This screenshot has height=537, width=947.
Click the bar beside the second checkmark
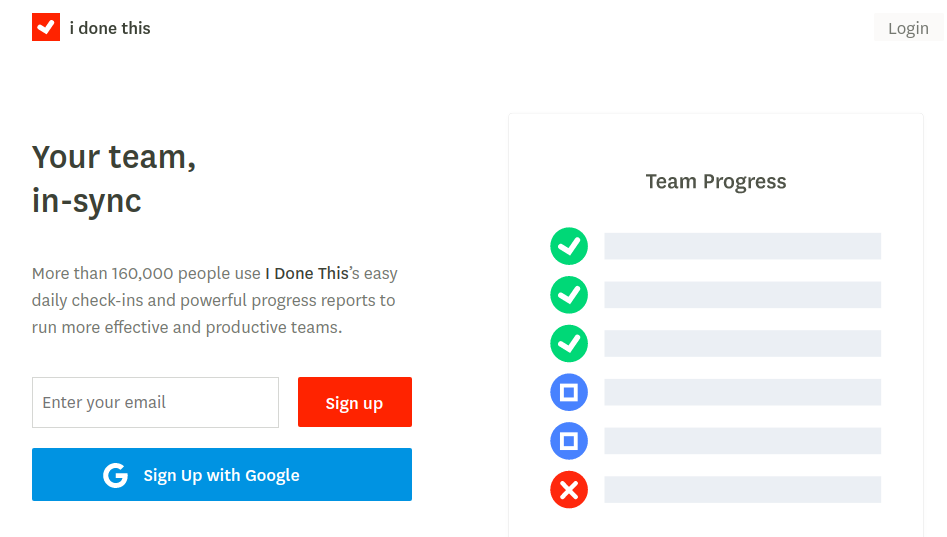tap(742, 295)
